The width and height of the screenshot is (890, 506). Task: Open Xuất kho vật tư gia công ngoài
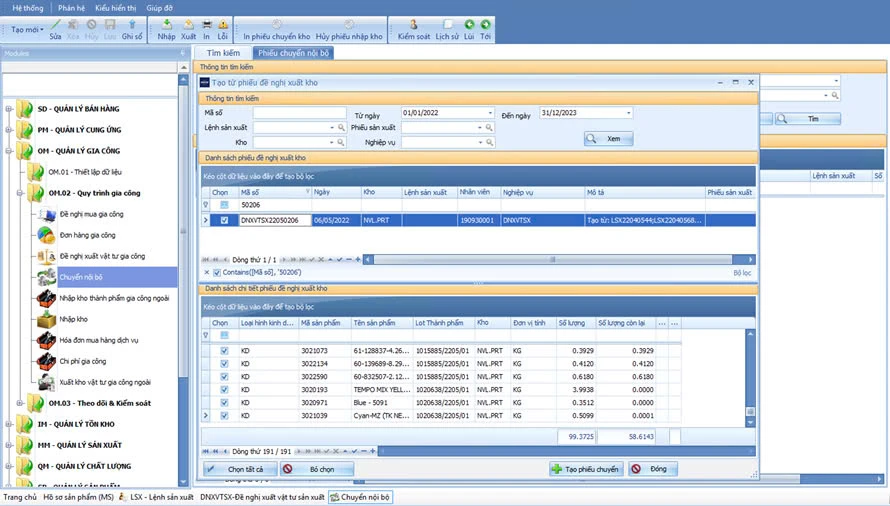[105, 382]
